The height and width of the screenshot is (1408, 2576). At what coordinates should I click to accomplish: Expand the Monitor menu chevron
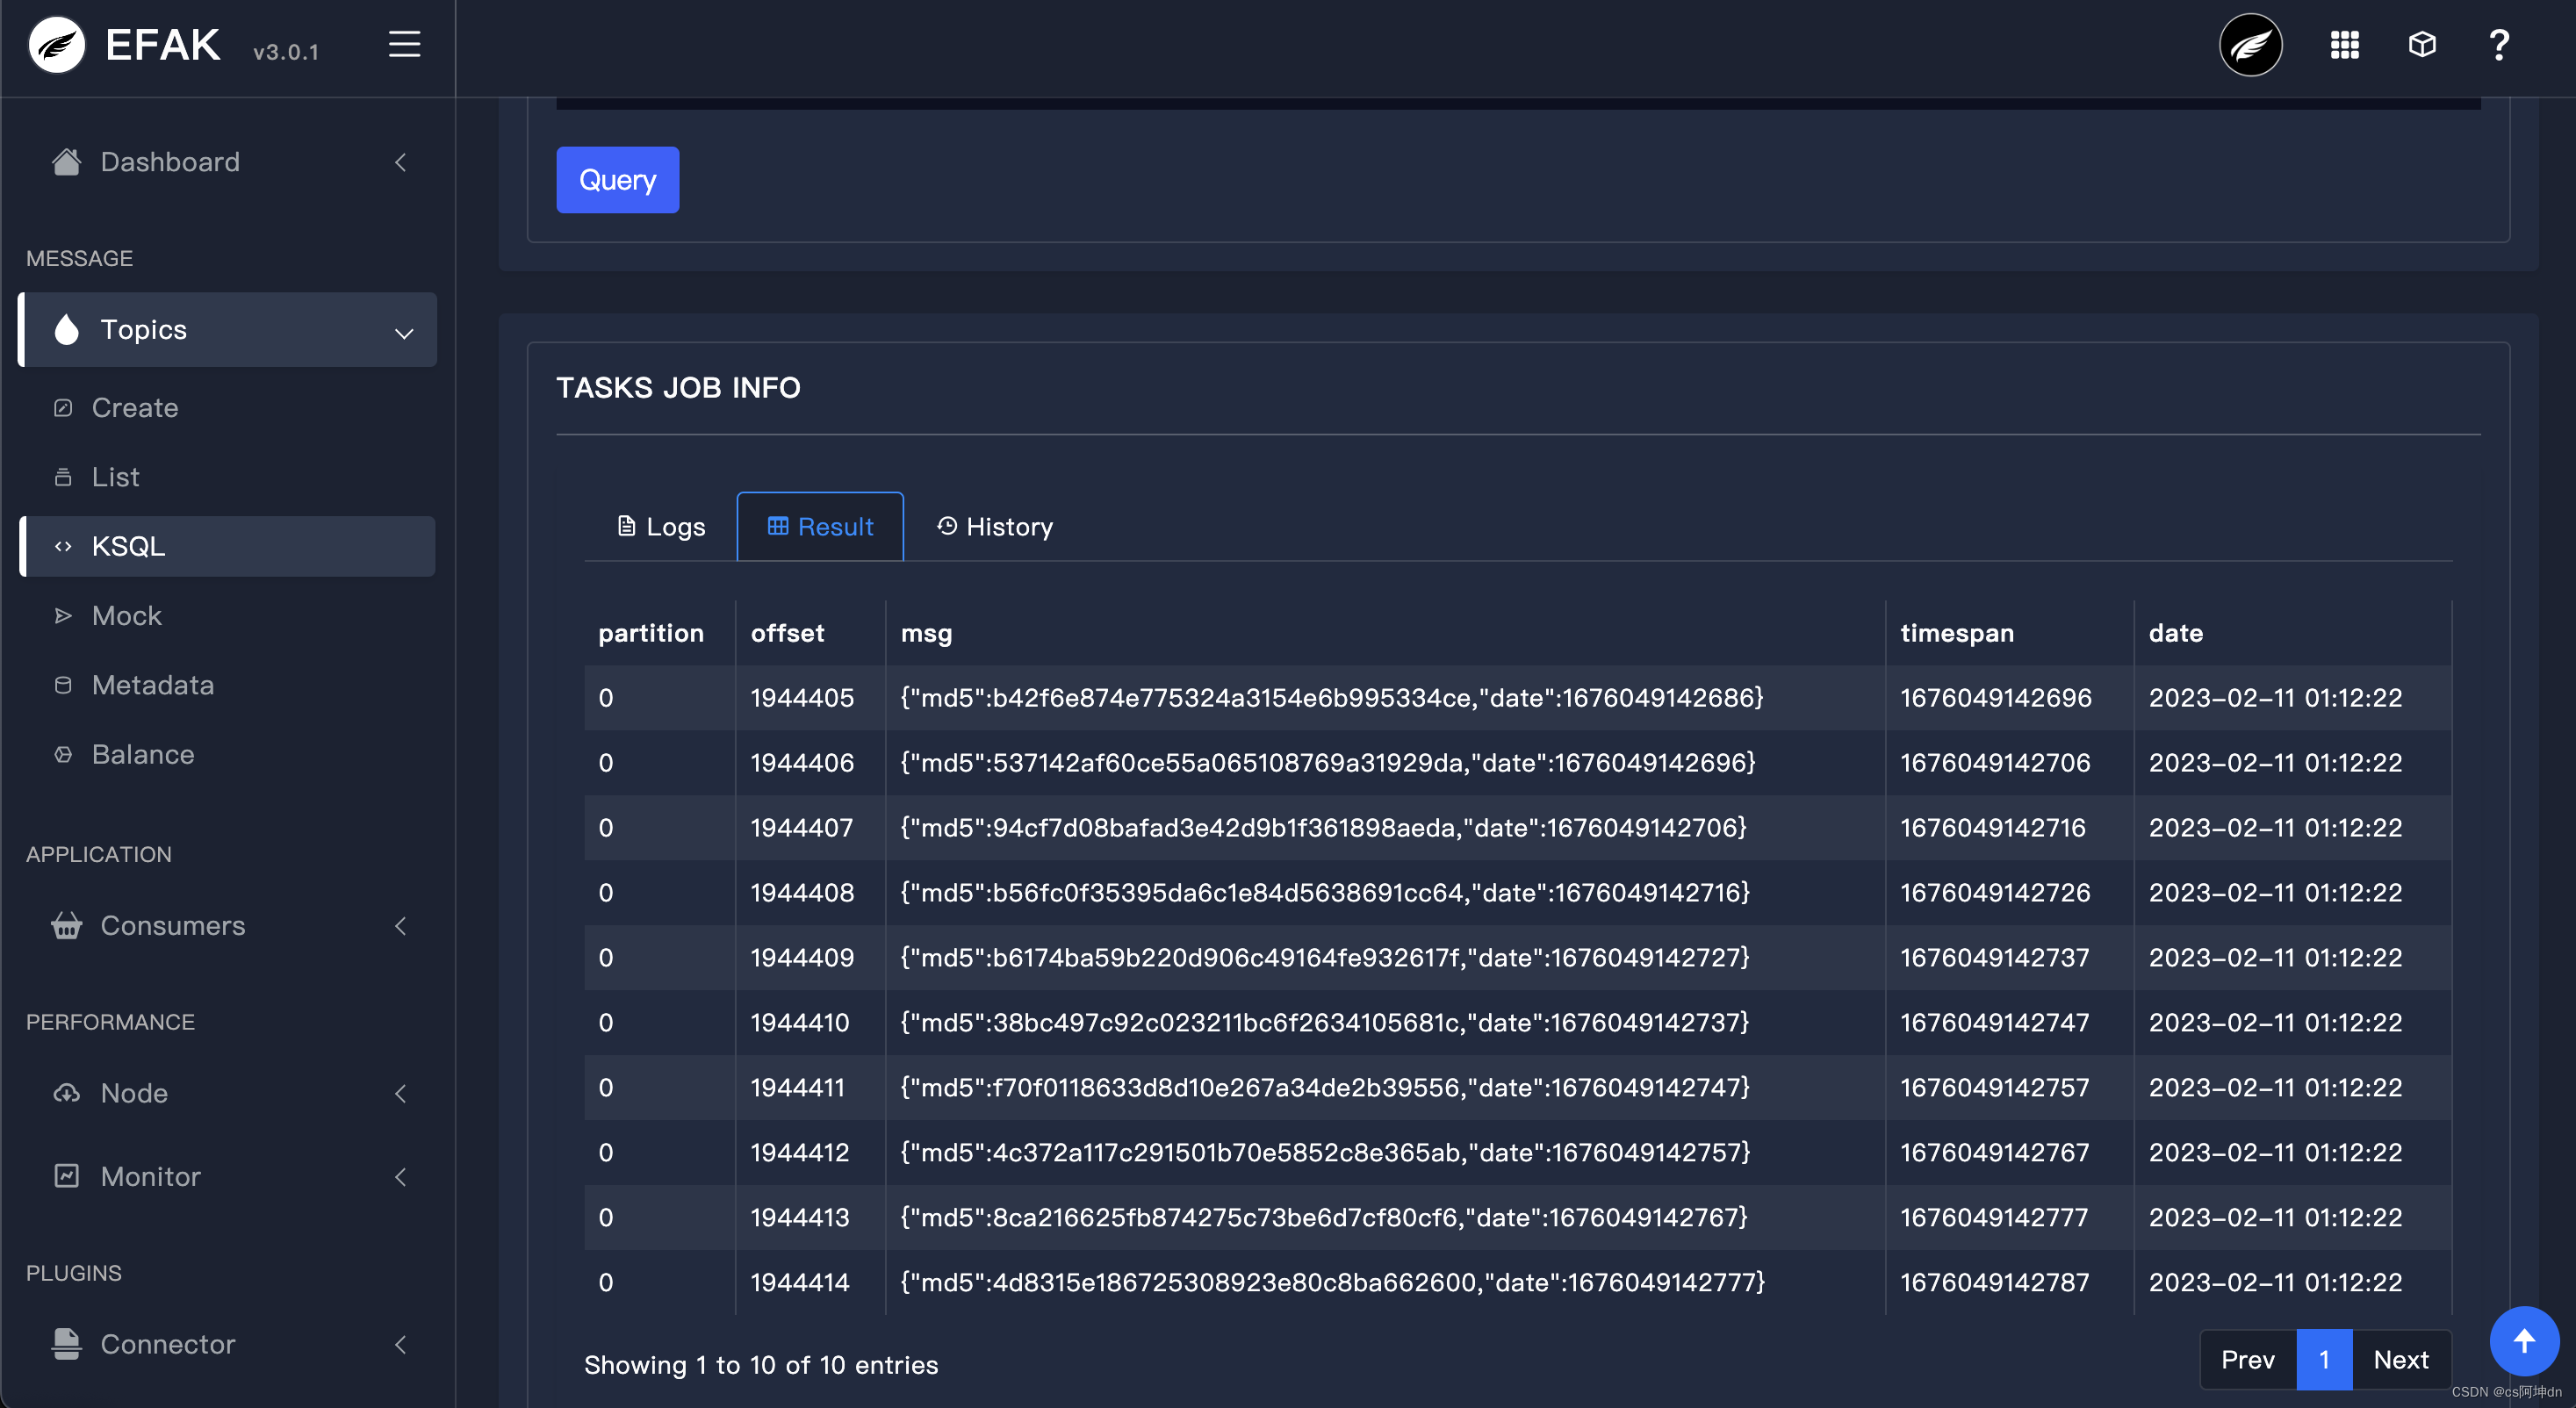tap(401, 1177)
